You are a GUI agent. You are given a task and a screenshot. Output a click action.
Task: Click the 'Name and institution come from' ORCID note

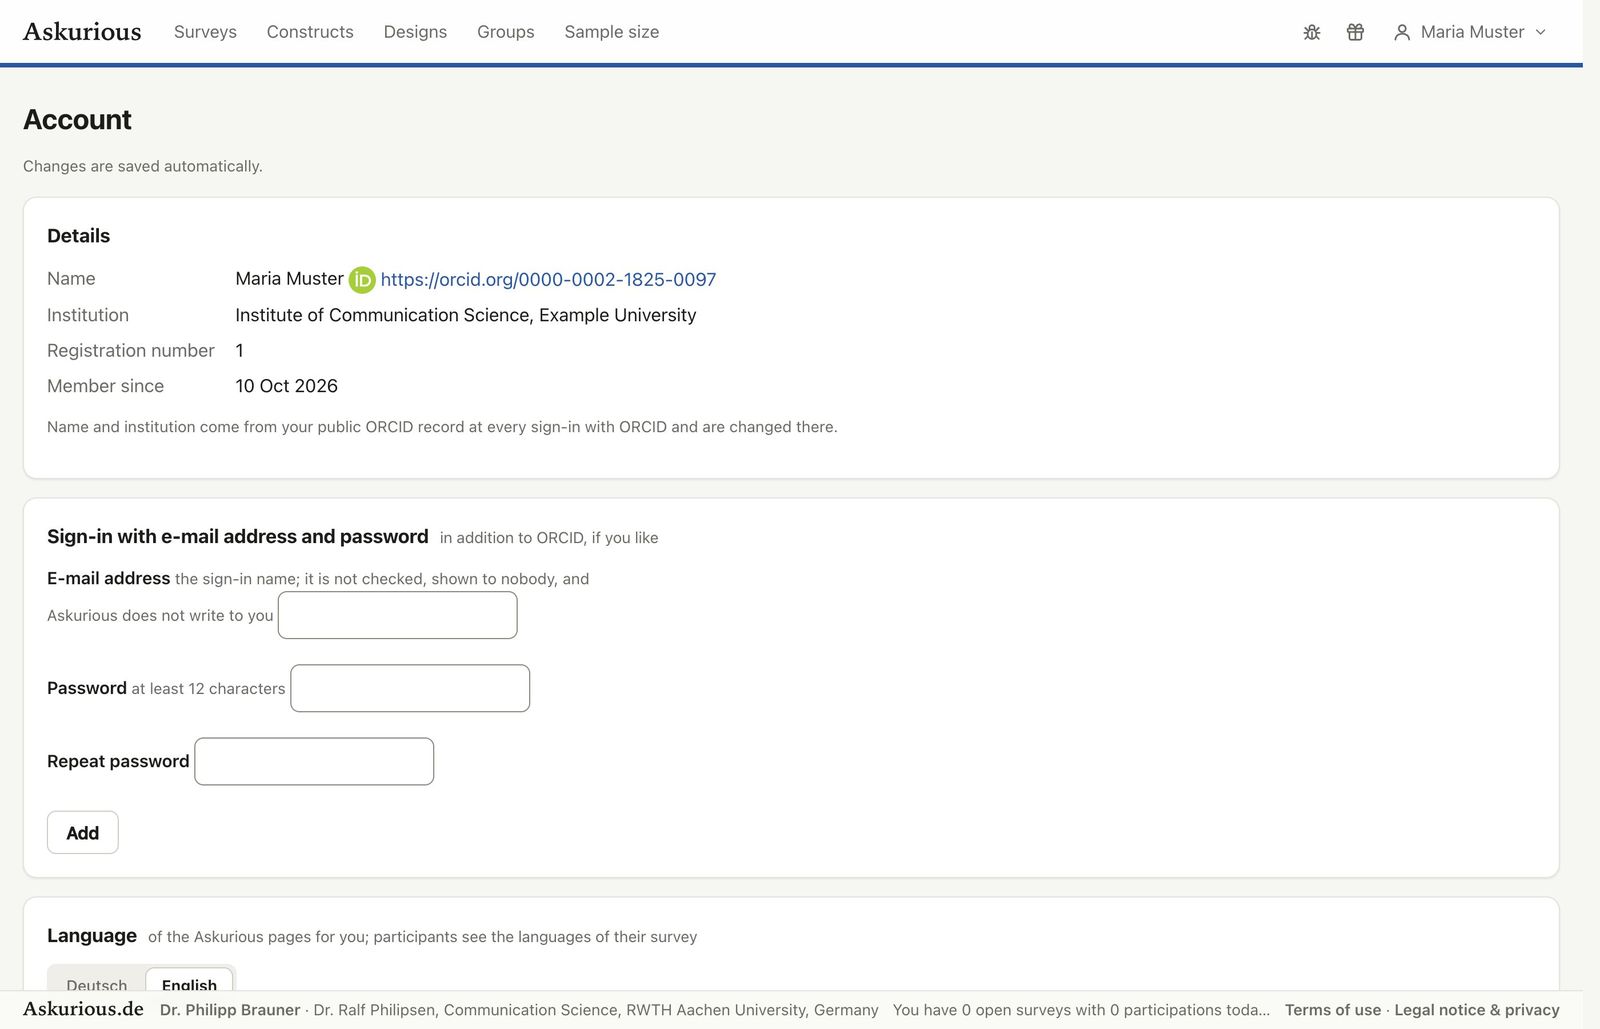pyautogui.click(x=442, y=427)
